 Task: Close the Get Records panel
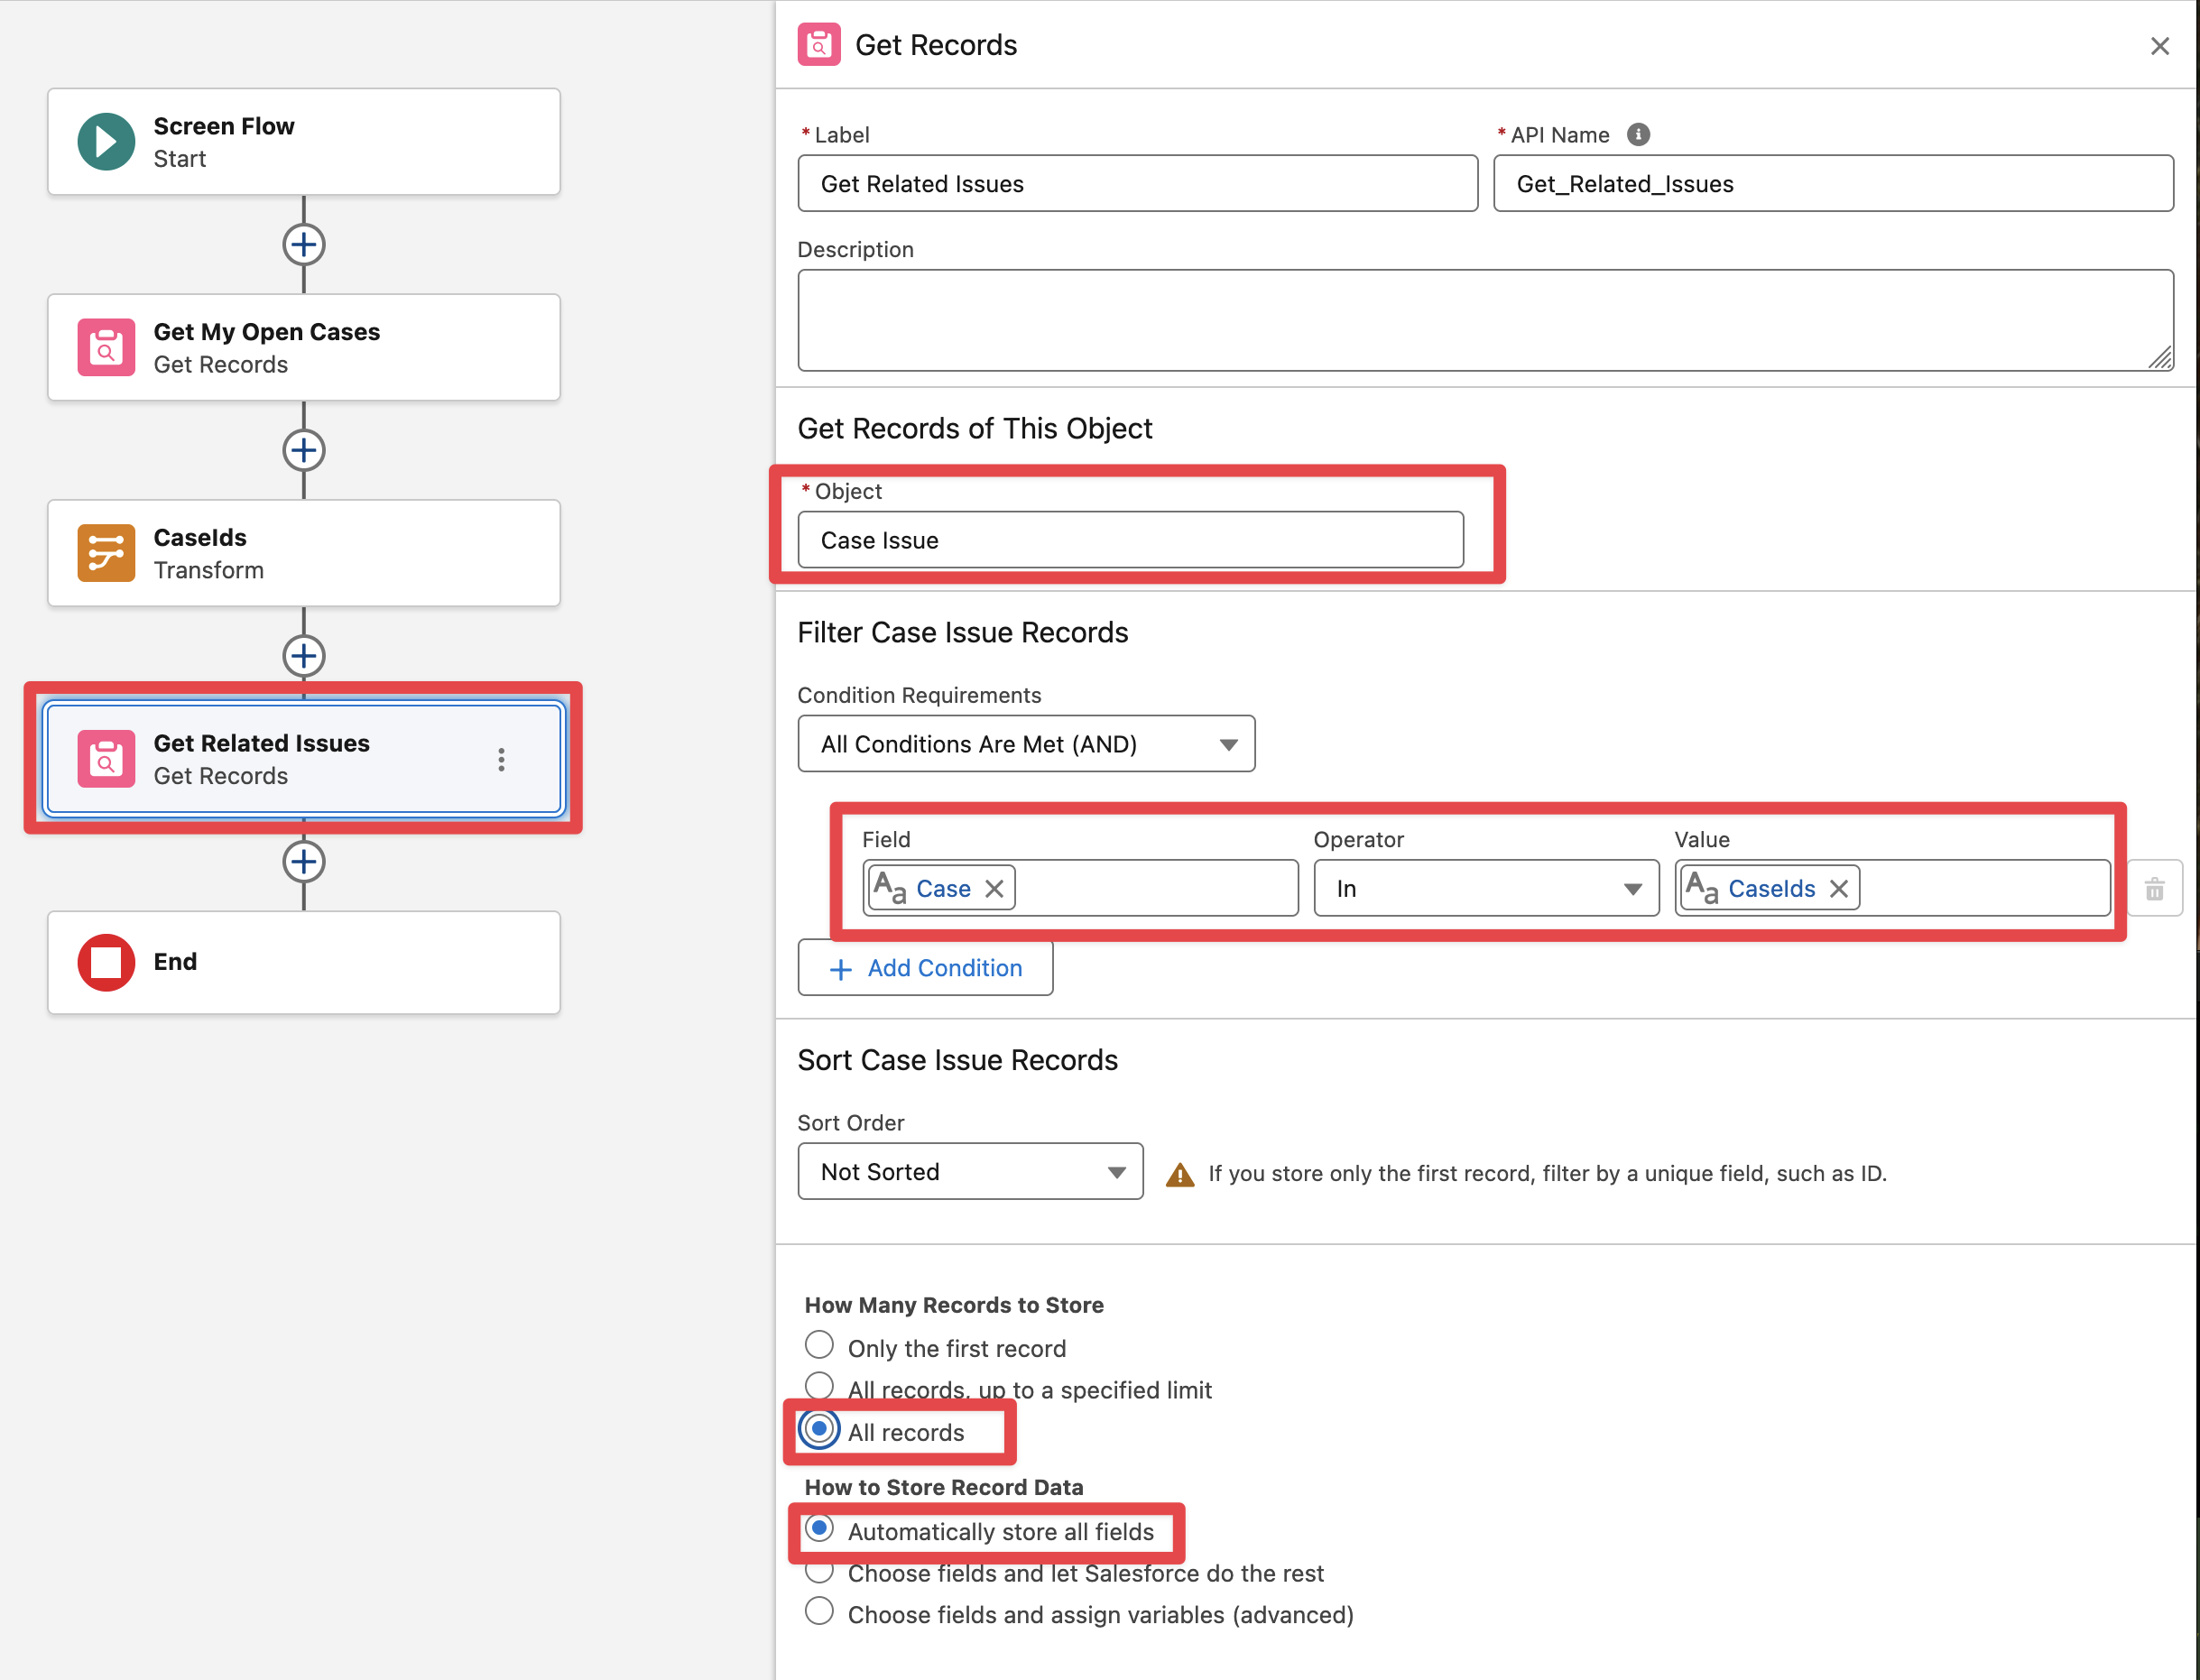[2159, 46]
